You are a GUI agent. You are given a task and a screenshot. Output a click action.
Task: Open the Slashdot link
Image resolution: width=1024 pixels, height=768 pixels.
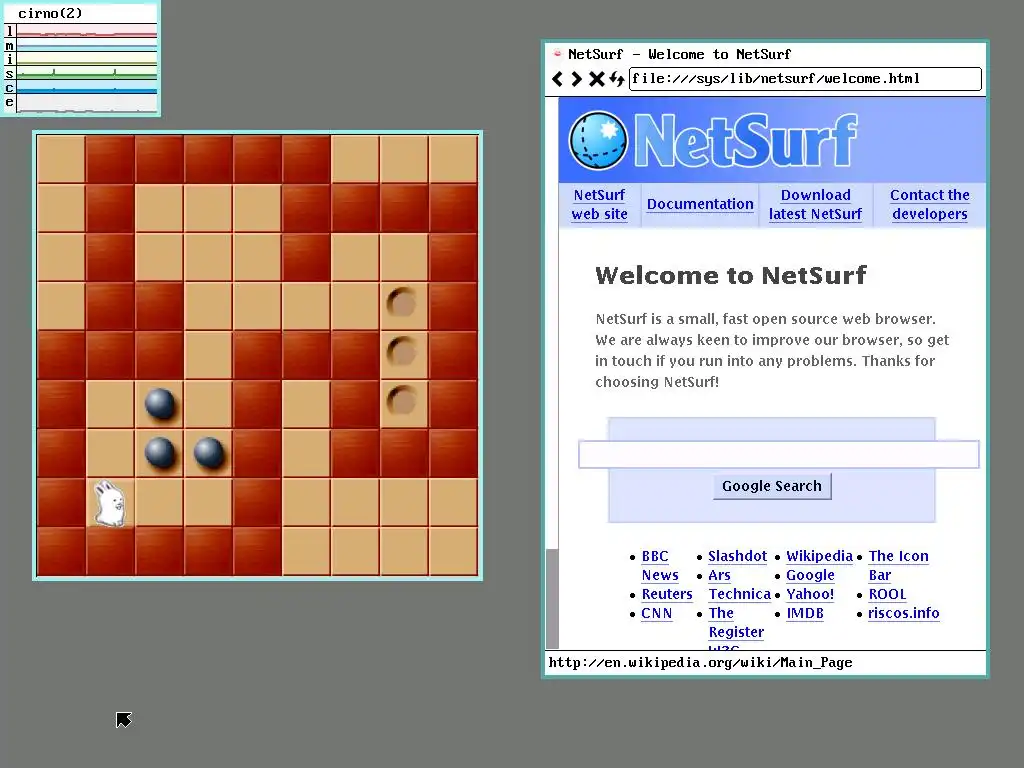[737, 556]
